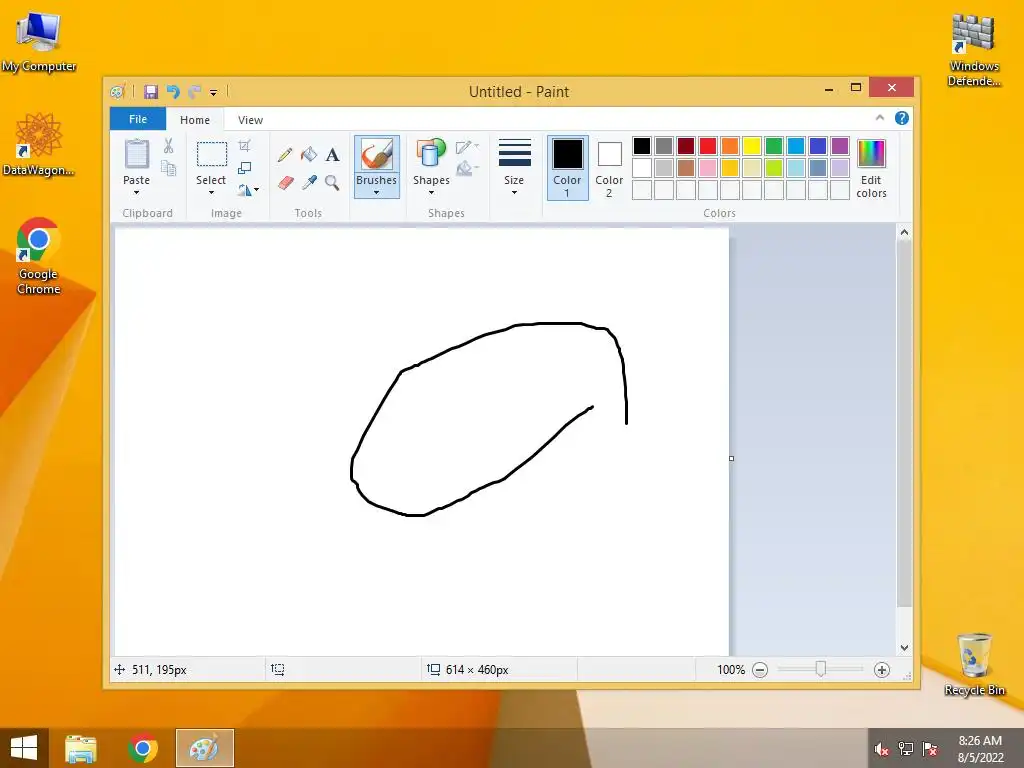Open the File menu
This screenshot has height=768, width=1024.
tap(138, 119)
